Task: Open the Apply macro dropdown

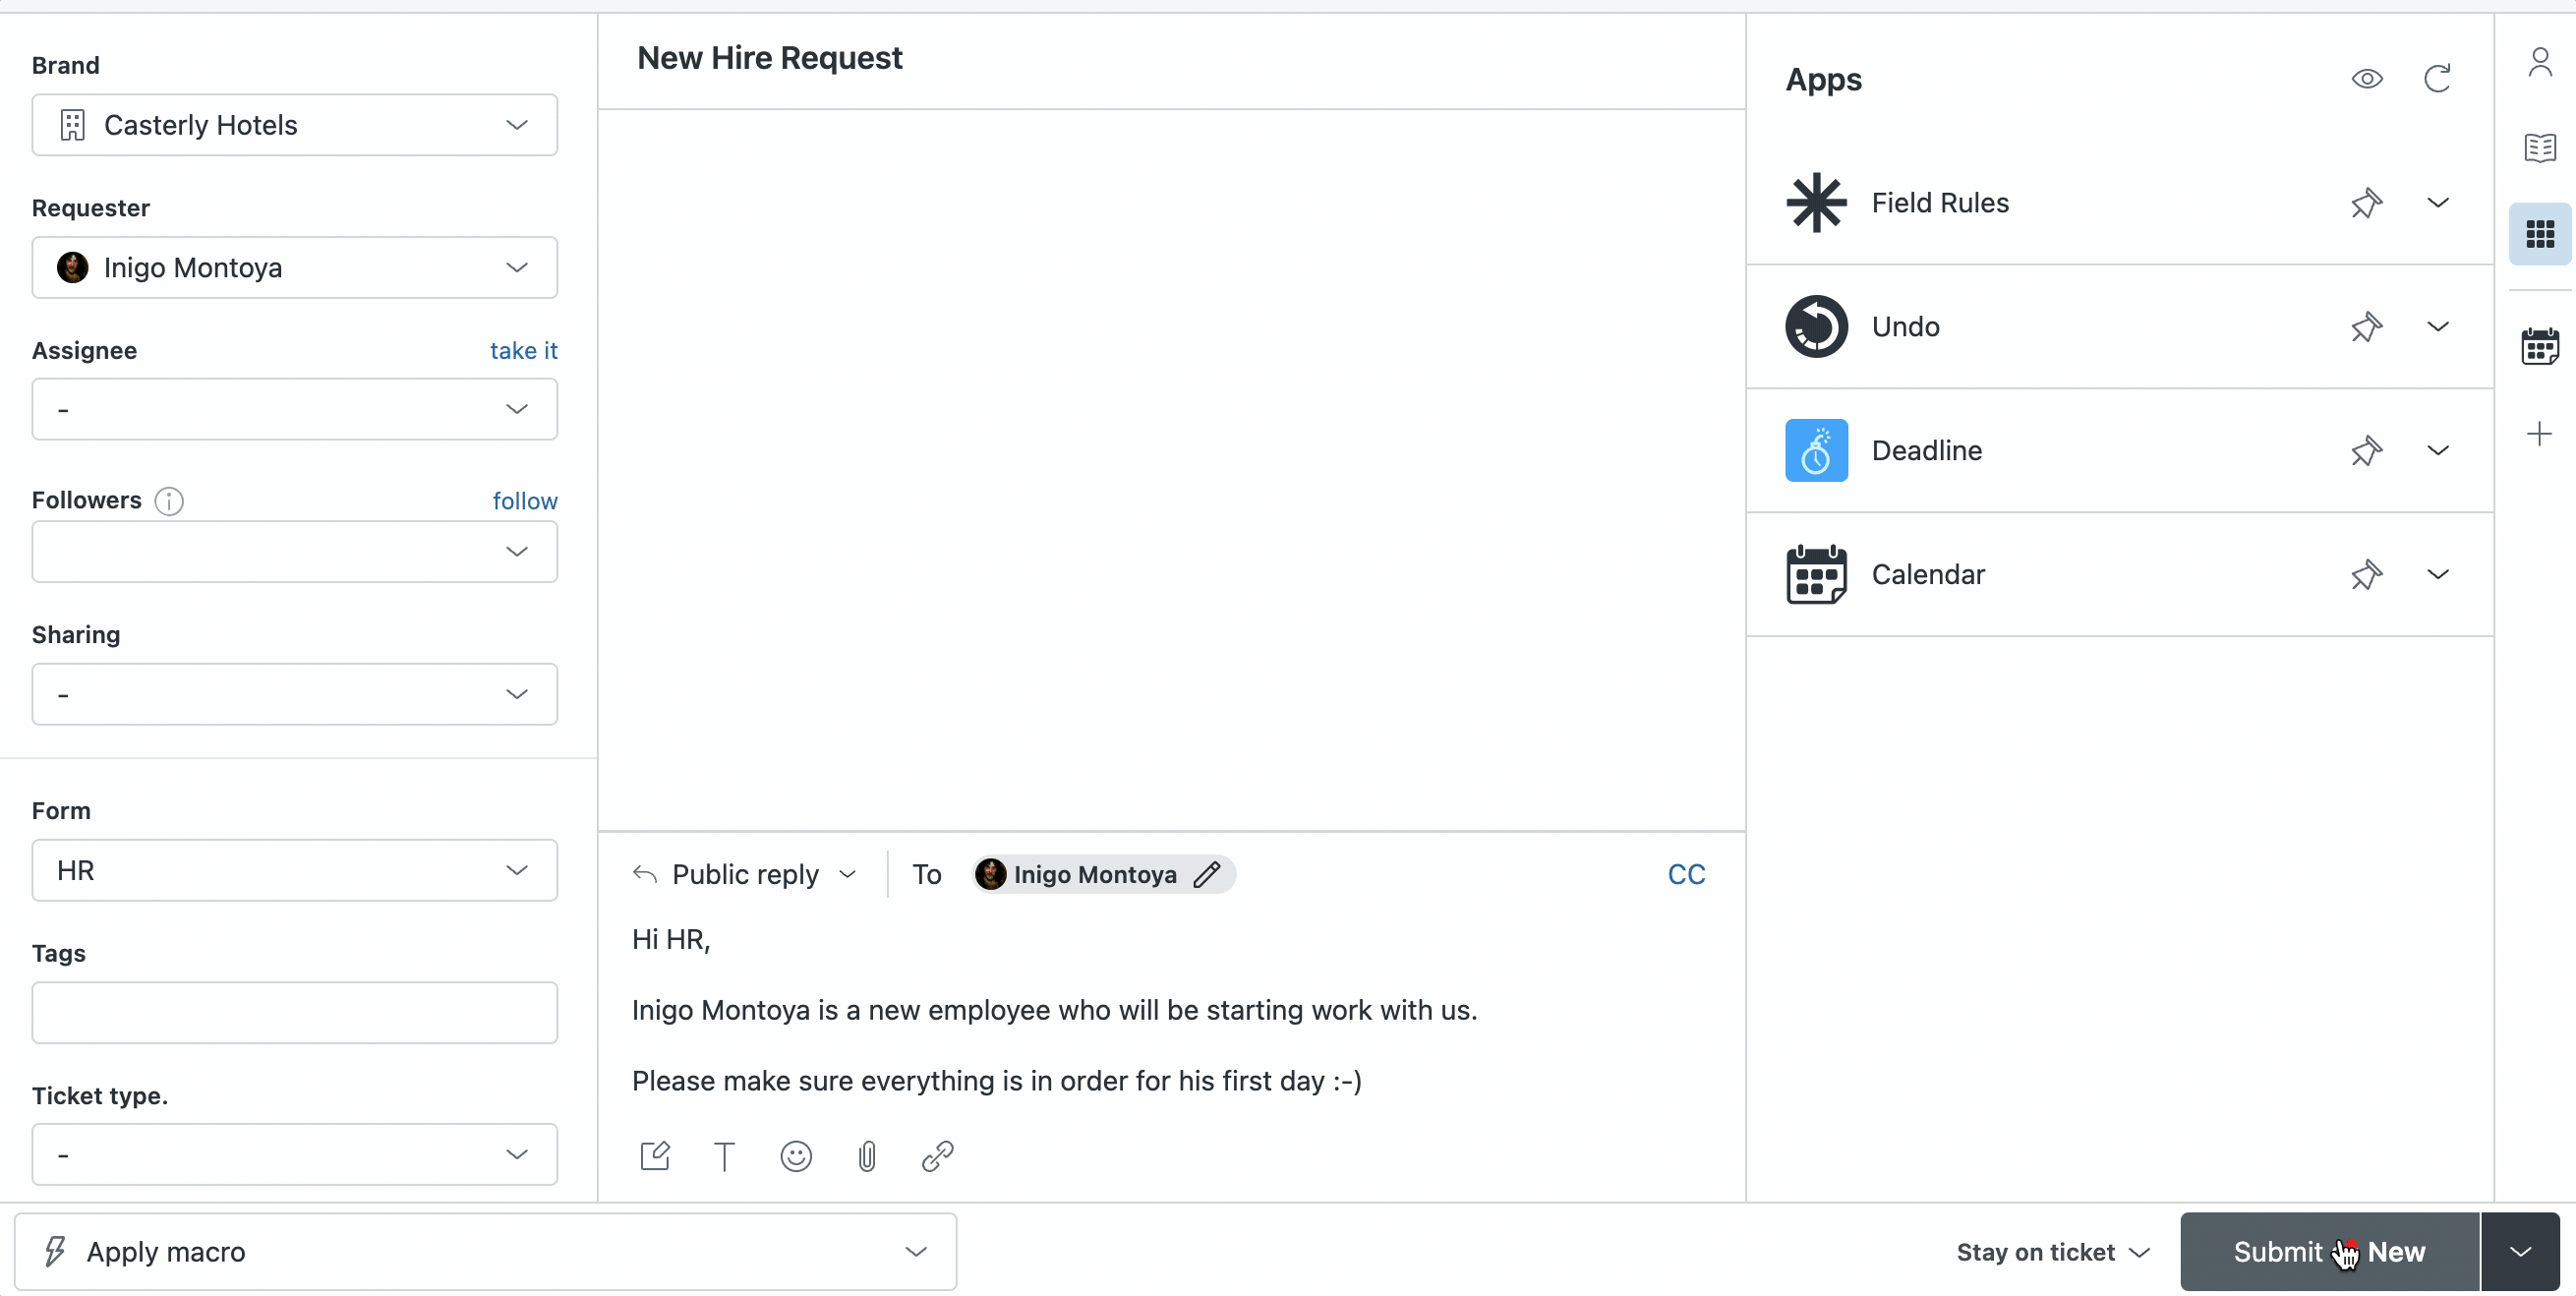Action: click(485, 1252)
